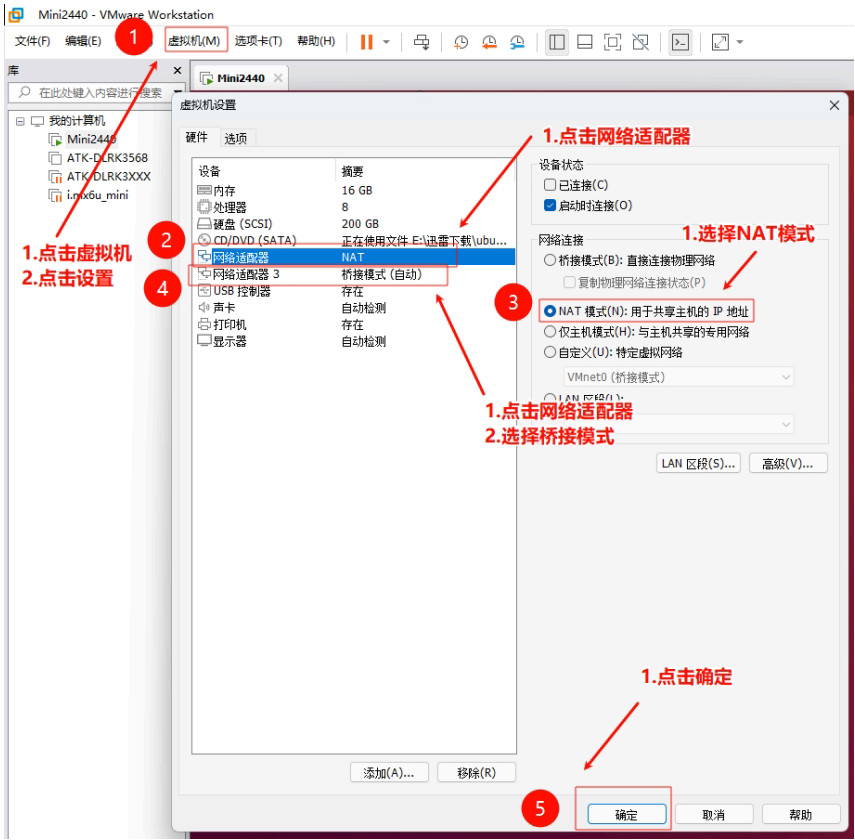Click the LAN 区段(S)... button
The image size is (855, 840).
coord(698,464)
